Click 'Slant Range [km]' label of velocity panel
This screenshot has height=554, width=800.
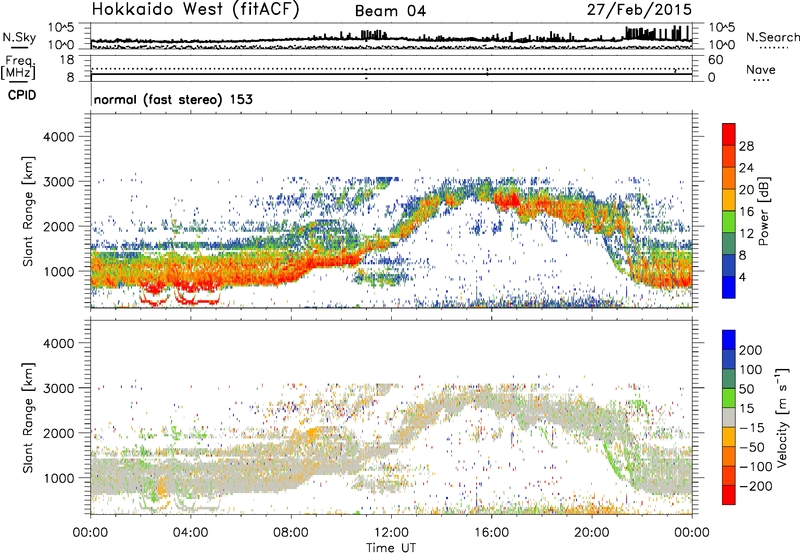click(x=28, y=418)
